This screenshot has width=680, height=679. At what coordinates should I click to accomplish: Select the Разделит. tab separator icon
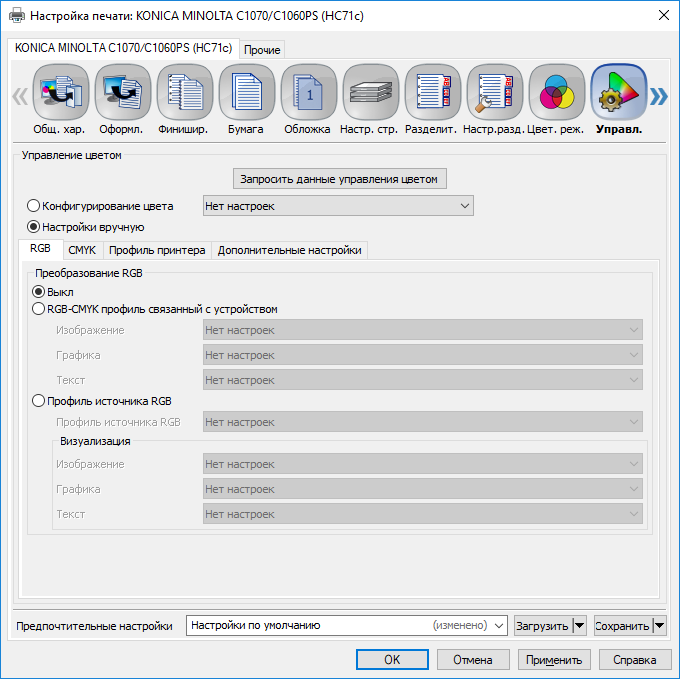coord(433,92)
